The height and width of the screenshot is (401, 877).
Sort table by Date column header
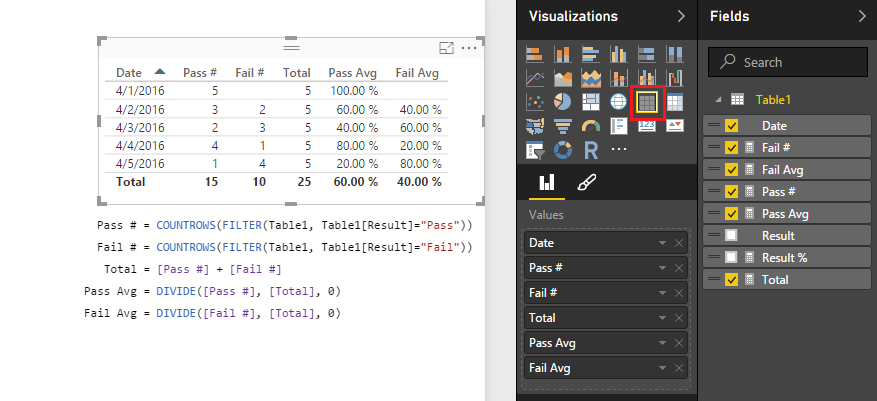coord(129,73)
